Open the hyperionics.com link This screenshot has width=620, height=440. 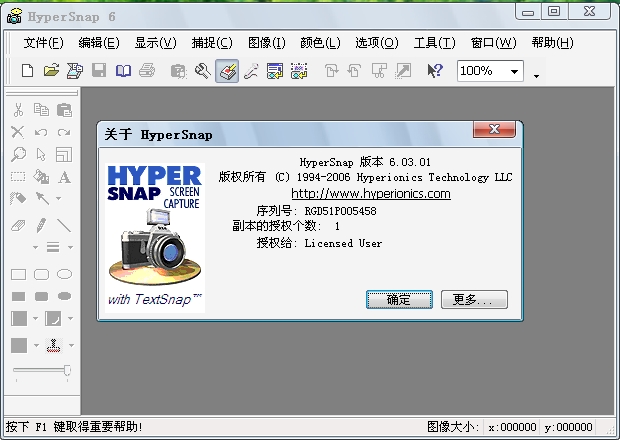[x=371, y=194]
